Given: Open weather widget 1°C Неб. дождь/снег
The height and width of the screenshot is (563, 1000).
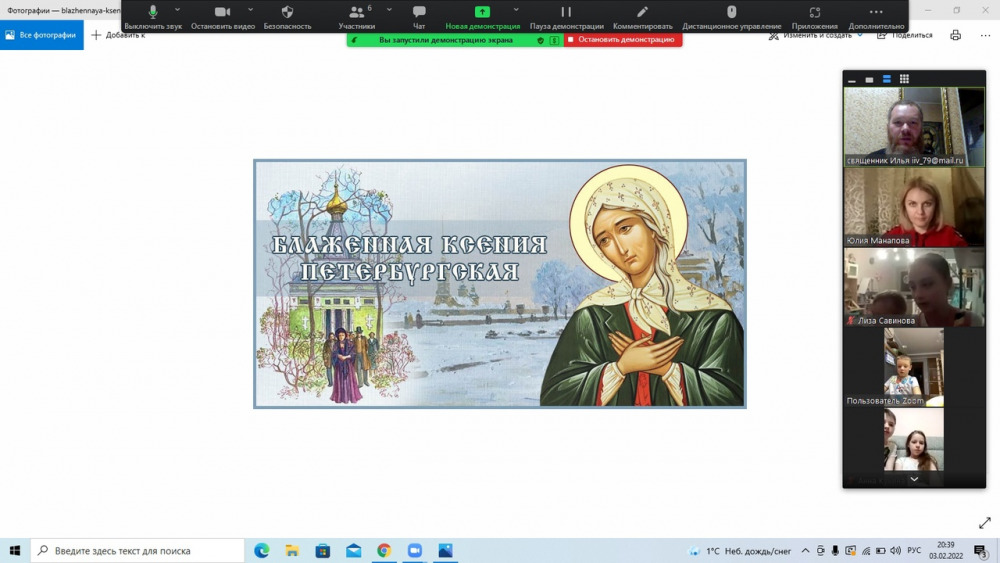Looking at the screenshot, I should point(740,551).
